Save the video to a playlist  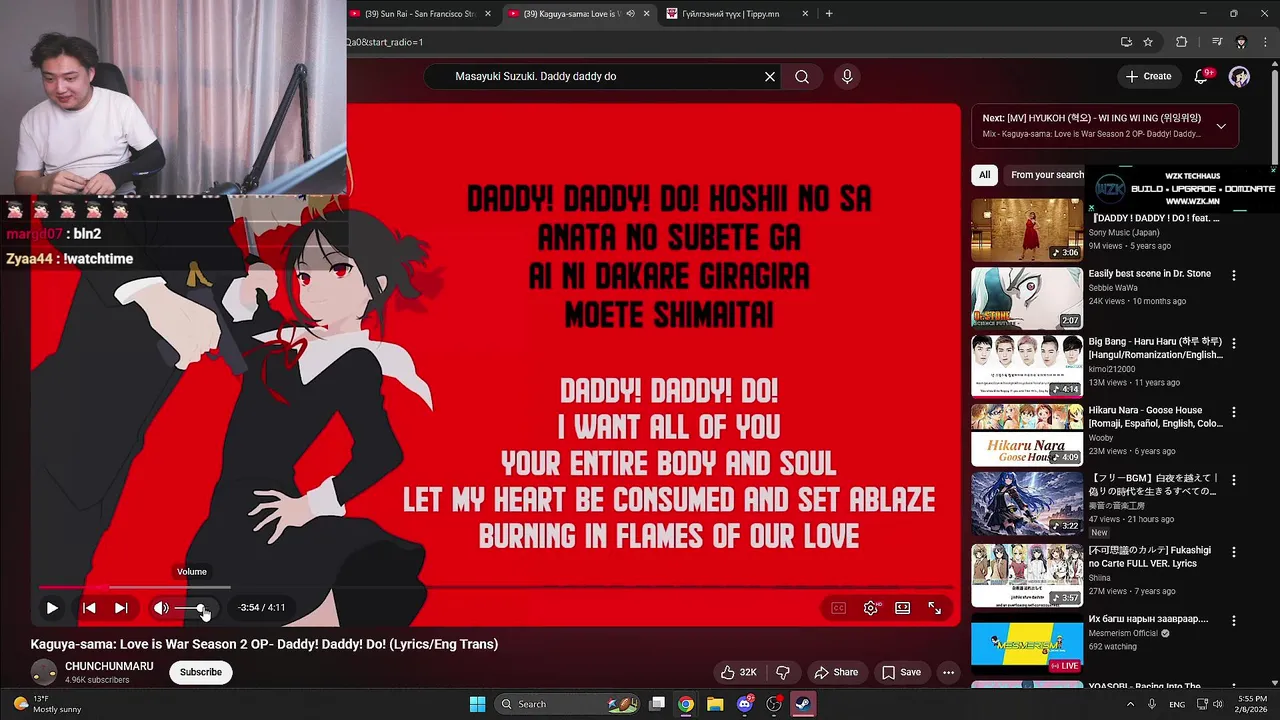click(x=901, y=672)
